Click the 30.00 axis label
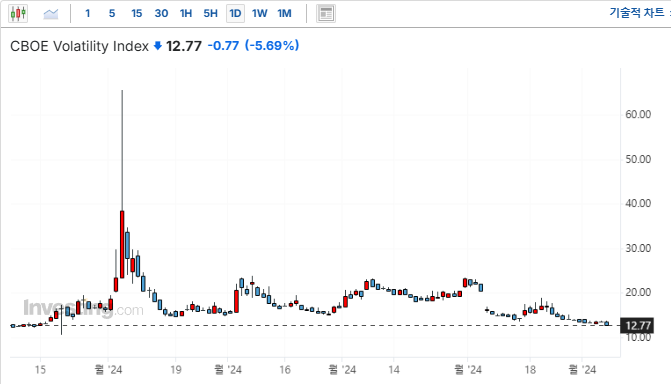The width and height of the screenshot is (671, 384). [638, 248]
